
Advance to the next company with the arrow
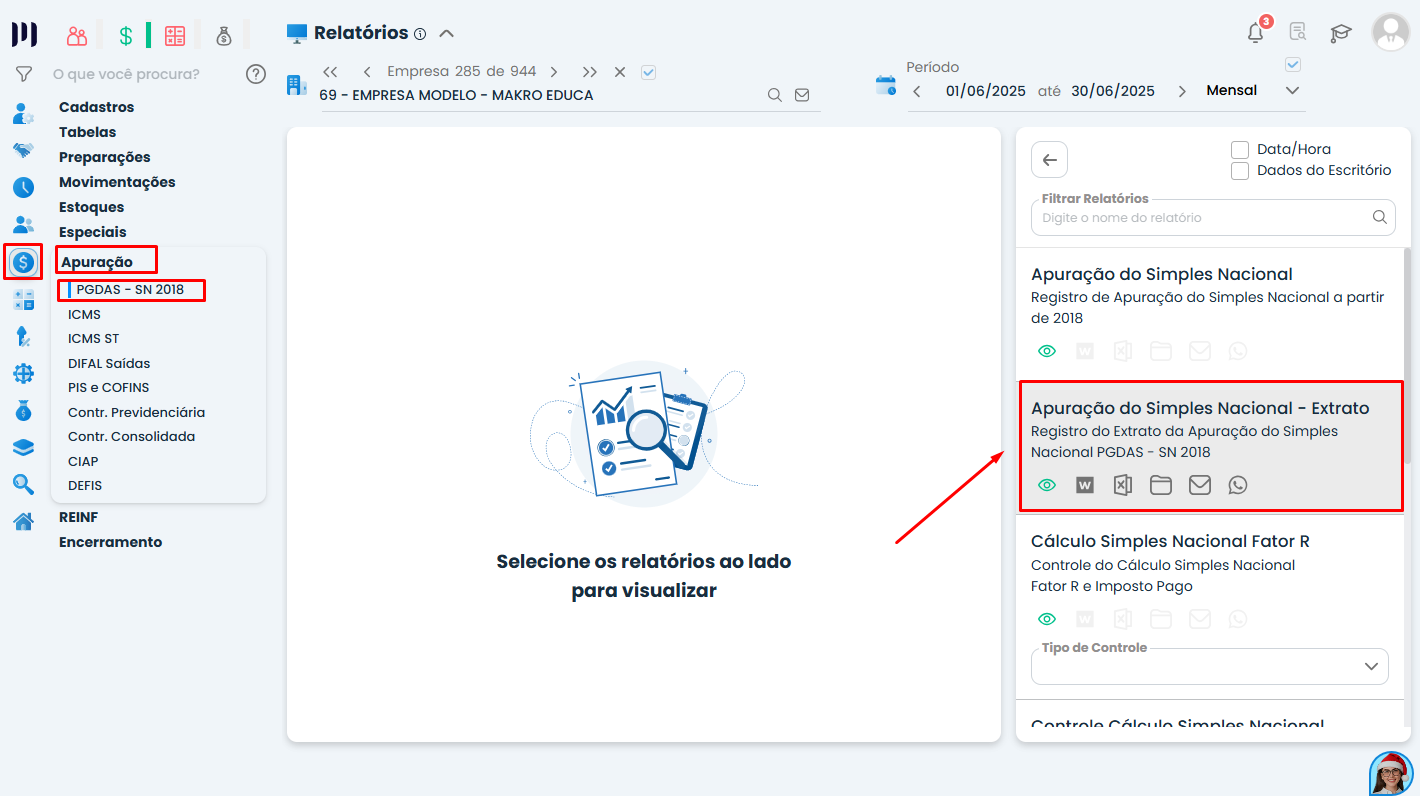(553, 71)
